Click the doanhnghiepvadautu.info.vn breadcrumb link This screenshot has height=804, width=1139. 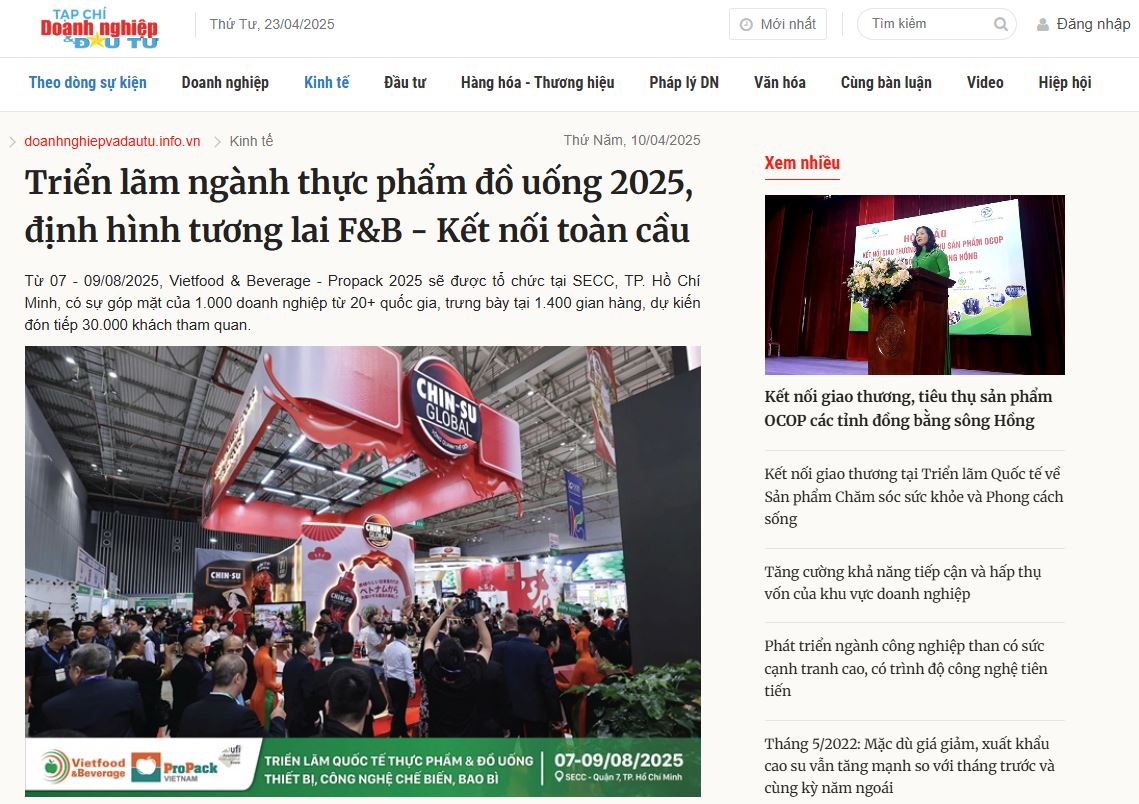pyautogui.click(x=113, y=142)
